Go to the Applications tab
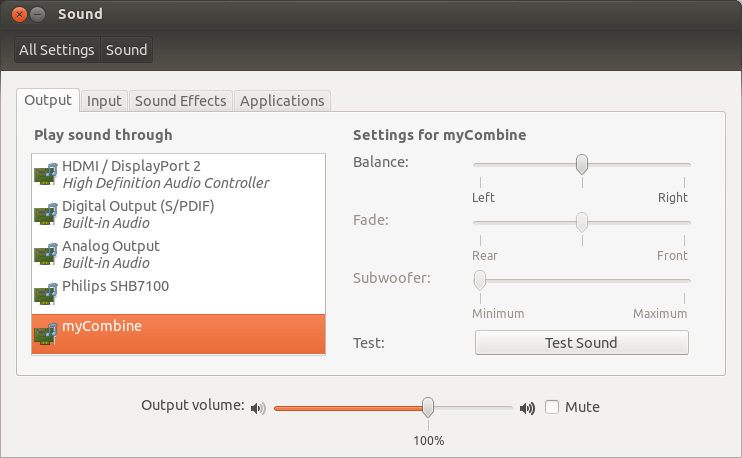The image size is (742, 458). (x=282, y=101)
